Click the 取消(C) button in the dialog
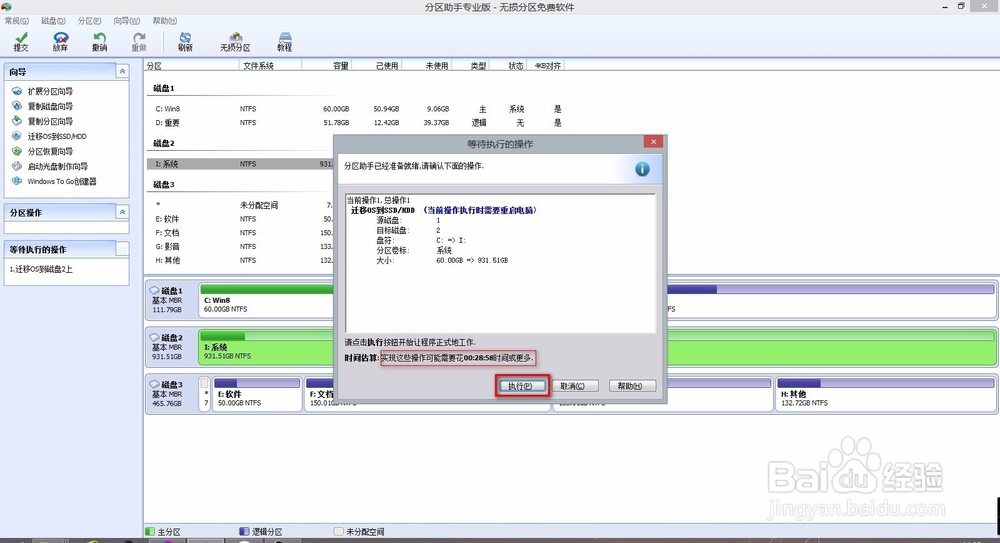Image resolution: width=1000 pixels, height=543 pixels. click(x=575, y=386)
